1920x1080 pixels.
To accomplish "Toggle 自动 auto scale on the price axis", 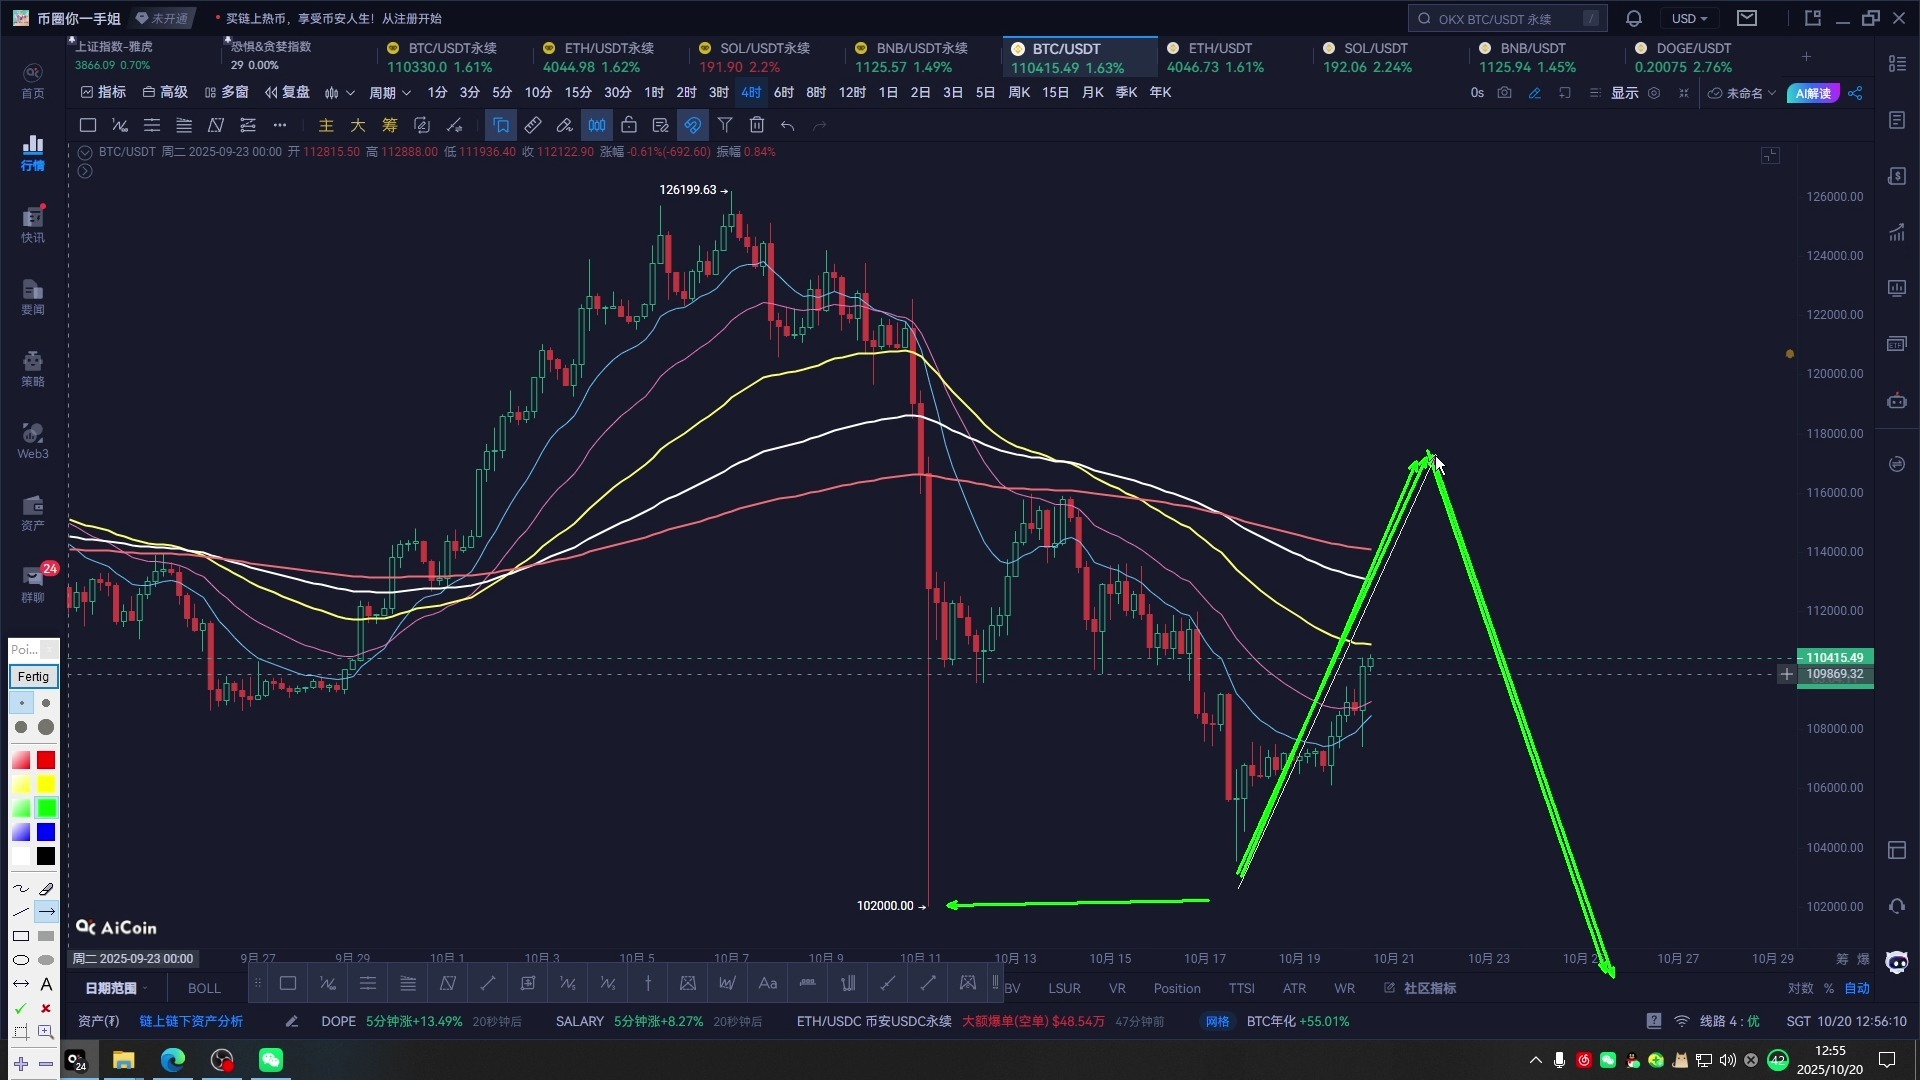I will 1857,988.
